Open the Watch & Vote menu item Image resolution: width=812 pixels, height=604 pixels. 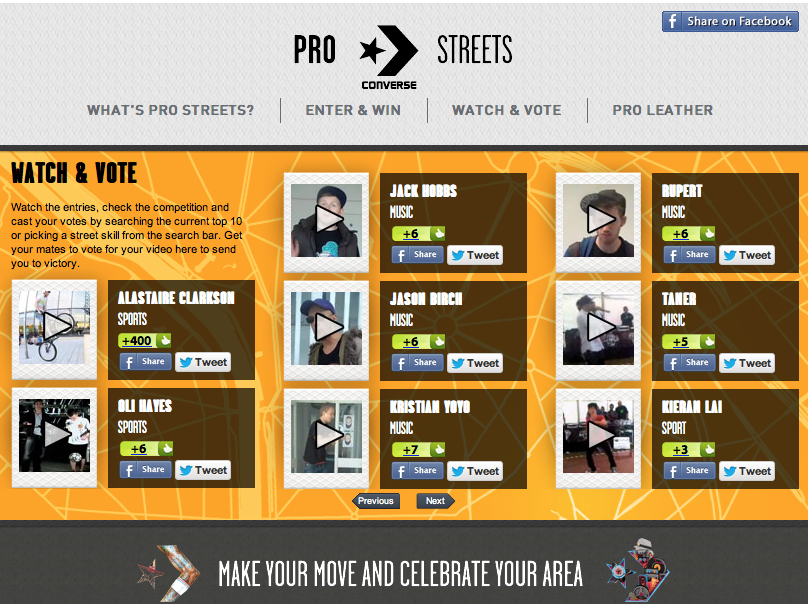click(x=506, y=110)
